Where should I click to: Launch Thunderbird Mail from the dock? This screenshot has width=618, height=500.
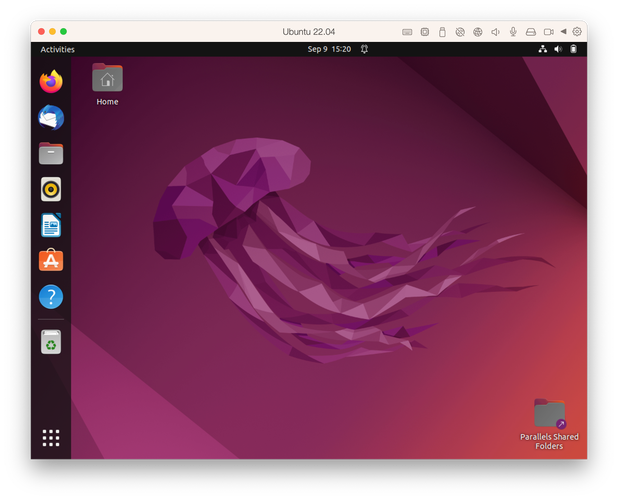pyautogui.click(x=51, y=117)
